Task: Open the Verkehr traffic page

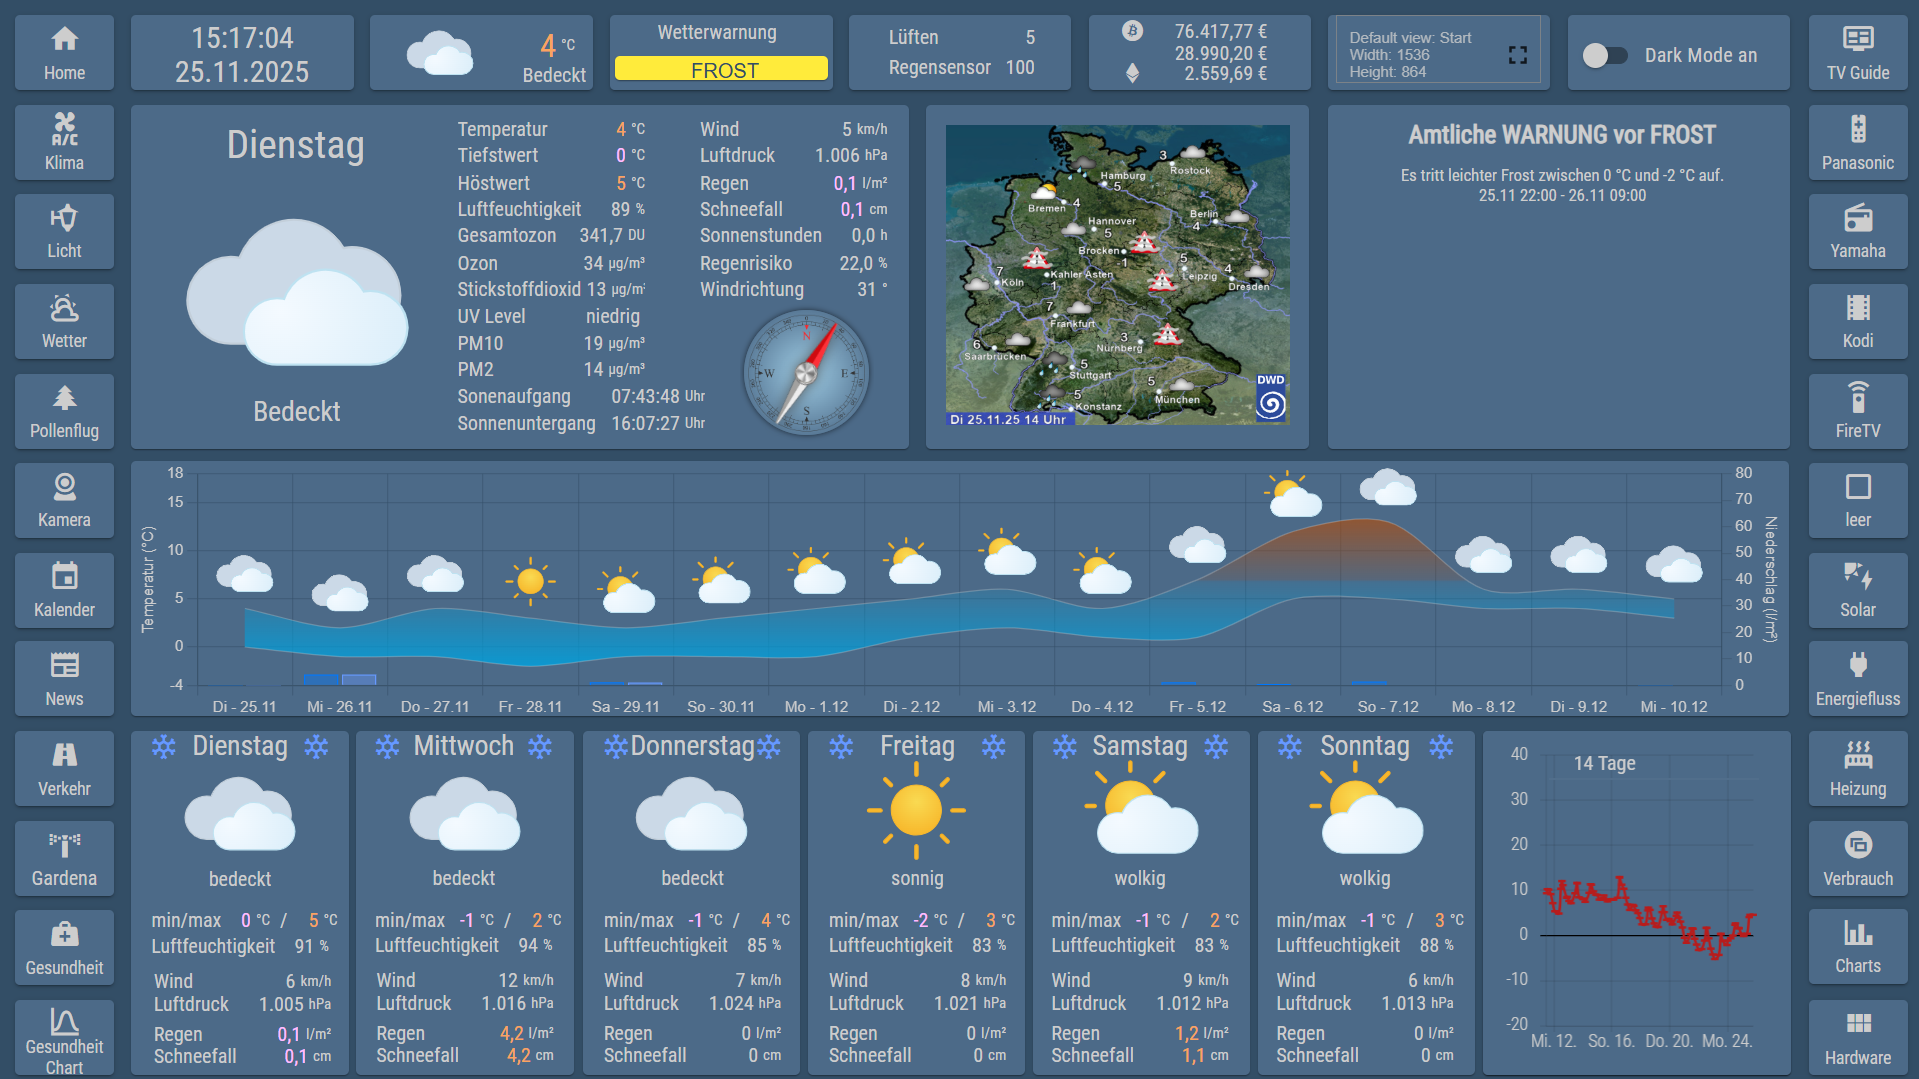Action: (64, 769)
